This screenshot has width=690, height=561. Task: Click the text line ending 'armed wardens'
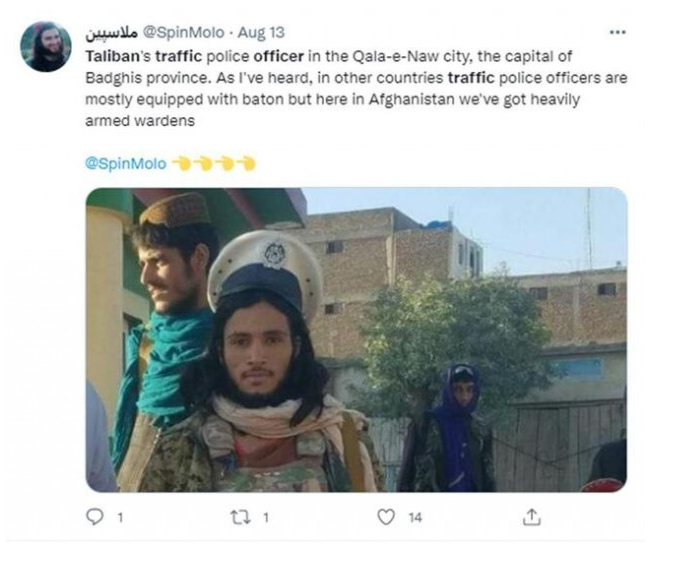point(140,121)
